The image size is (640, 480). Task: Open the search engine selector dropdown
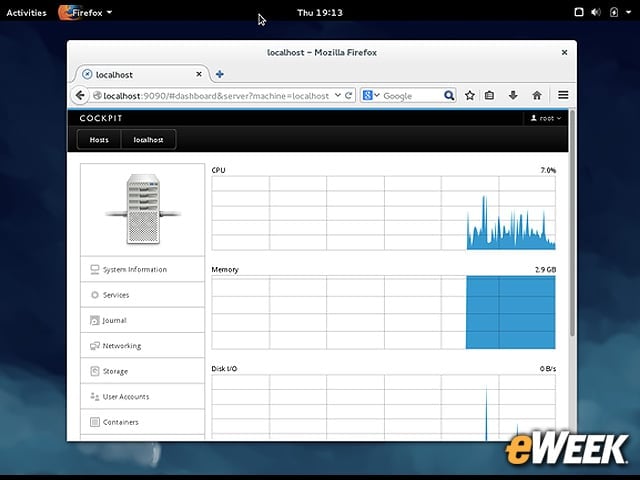pyautogui.click(x=371, y=96)
